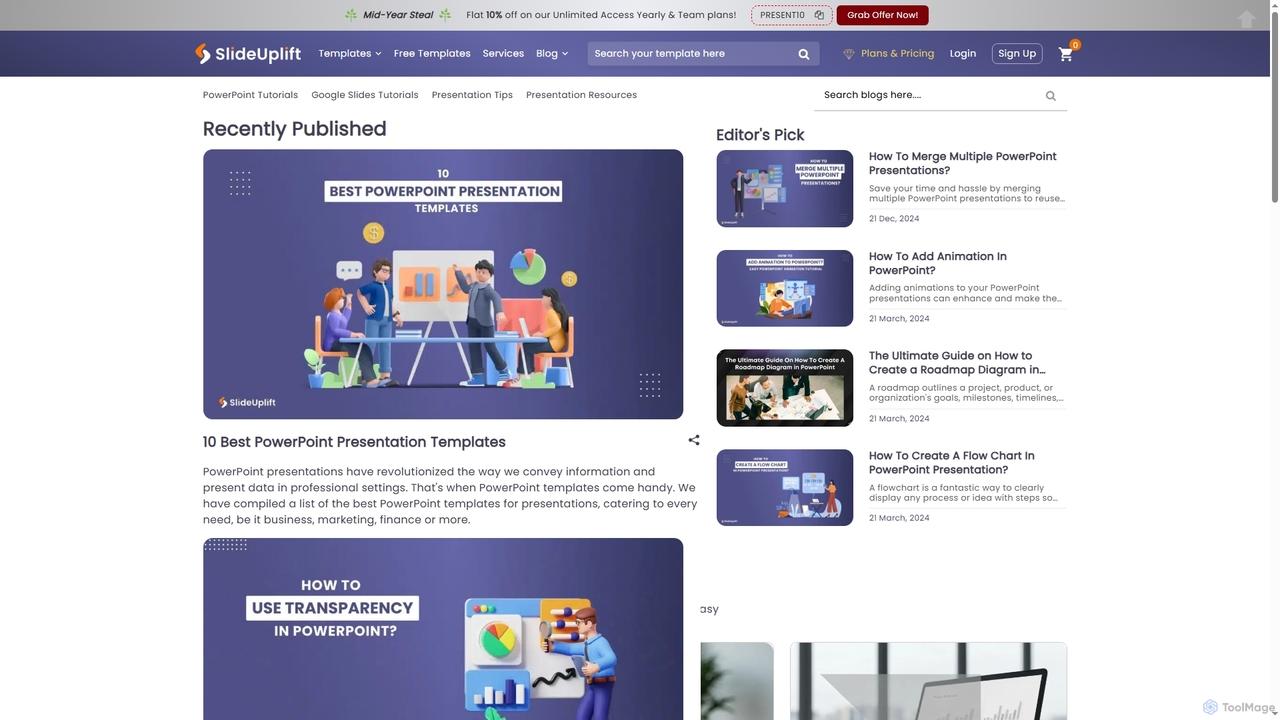This screenshot has width=1280, height=720.
Task: Copy the PRESENT10 coupon code
Action: click(819, 15)
